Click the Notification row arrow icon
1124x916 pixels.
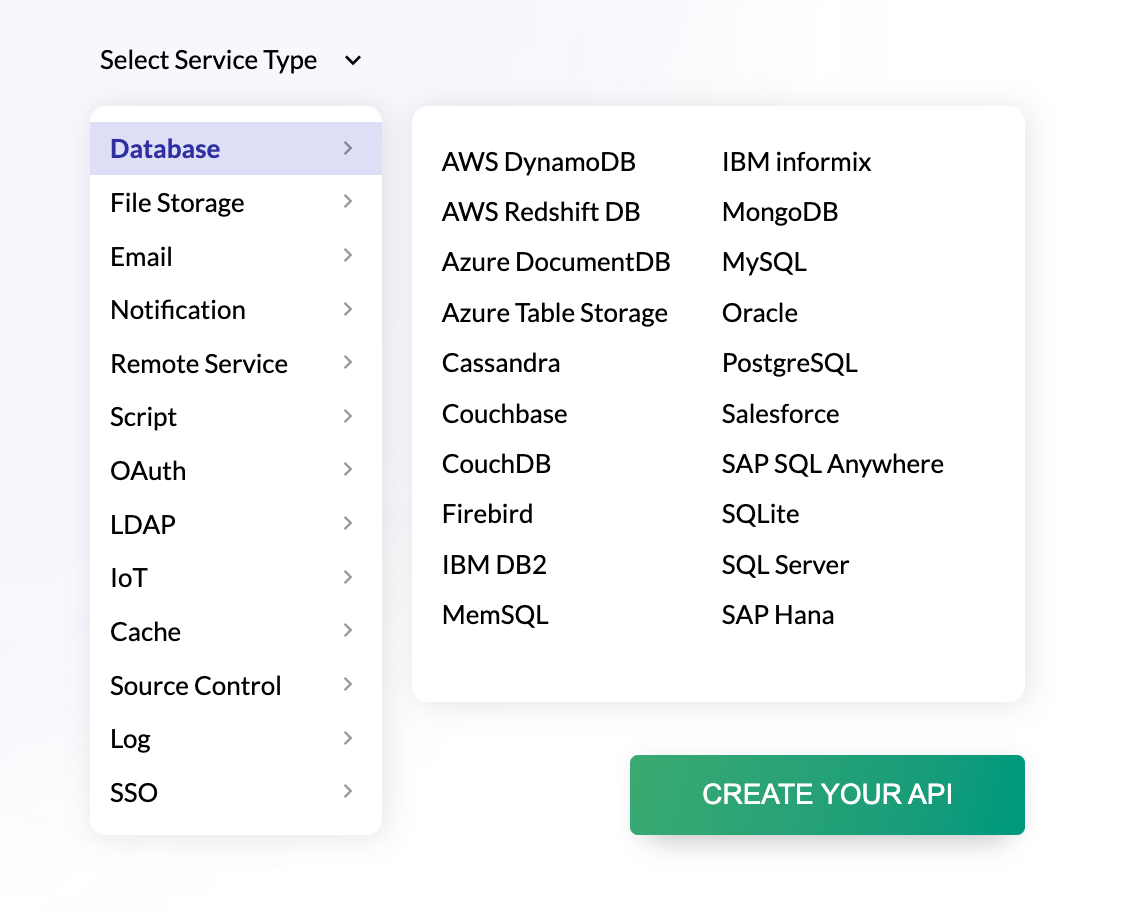click(348, 309)
